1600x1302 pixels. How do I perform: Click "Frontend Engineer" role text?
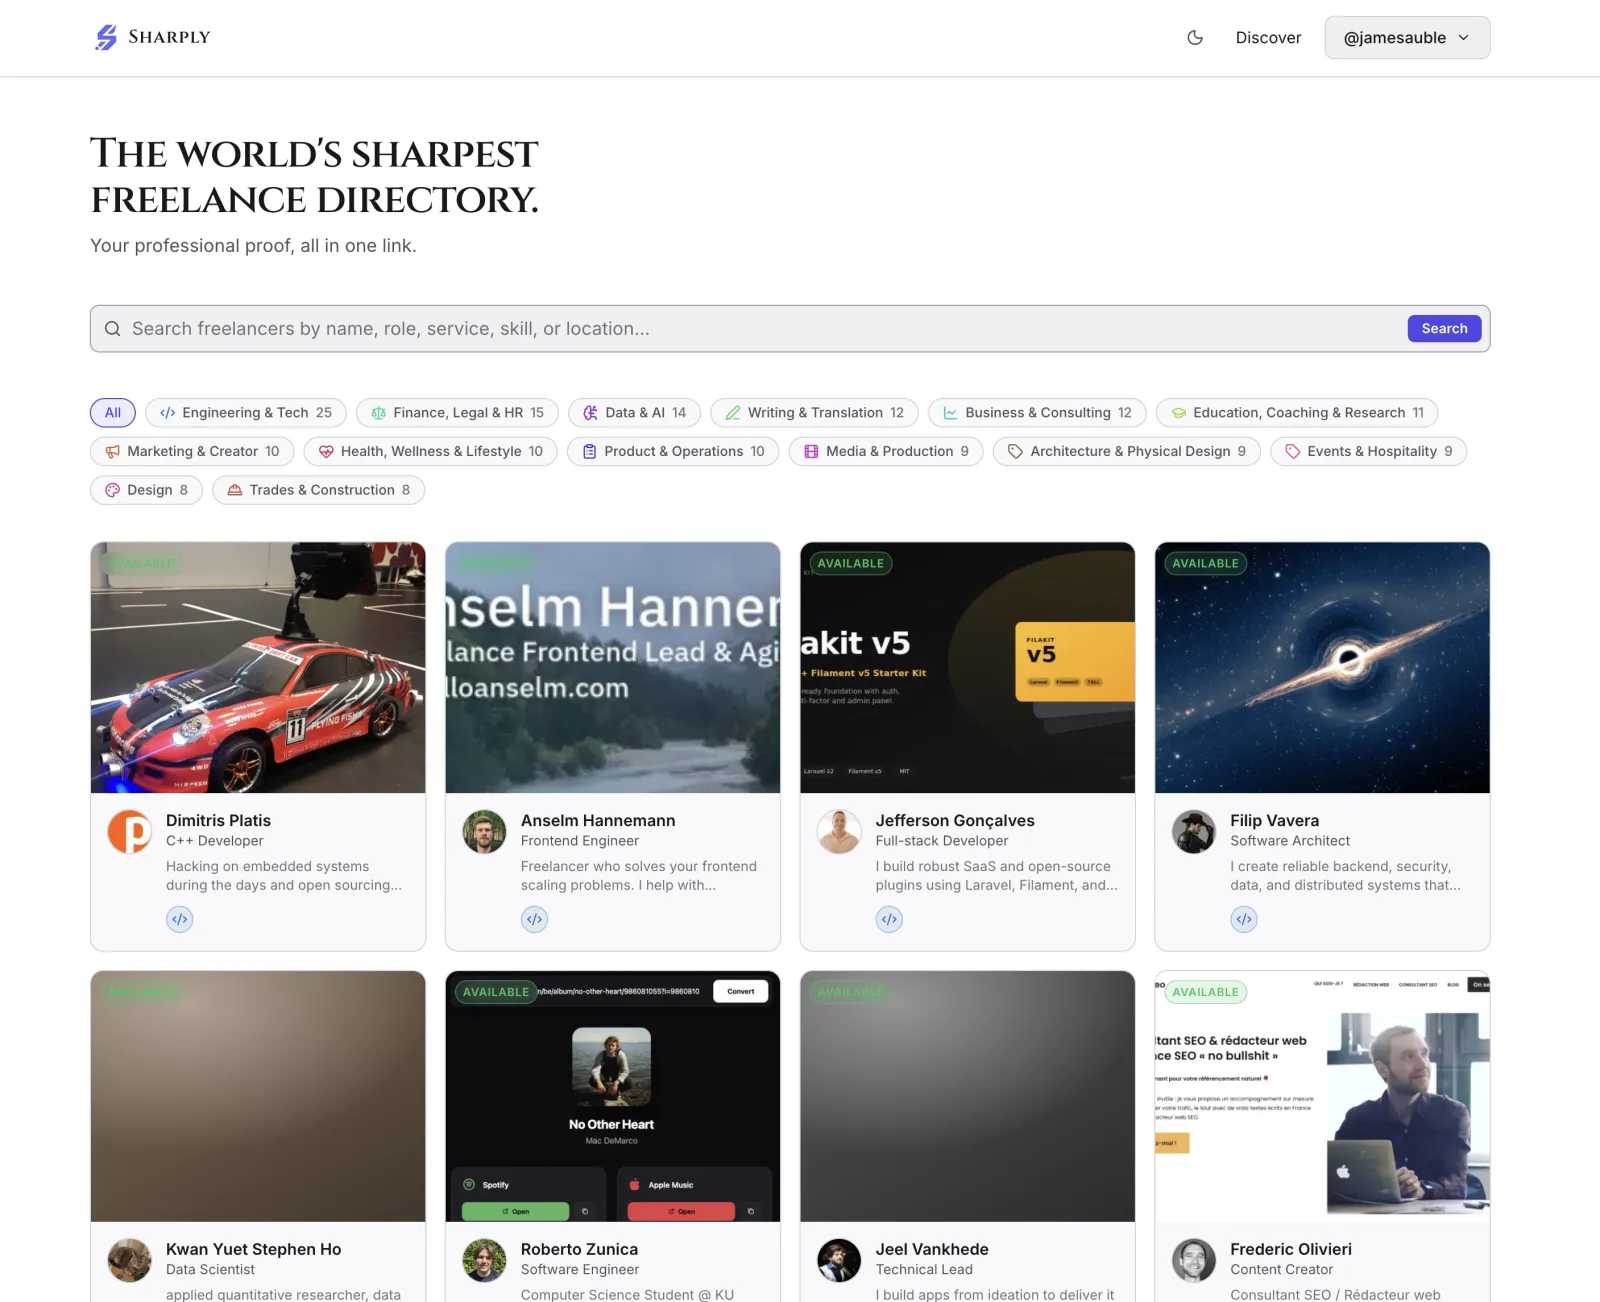[x=580, y=841]
